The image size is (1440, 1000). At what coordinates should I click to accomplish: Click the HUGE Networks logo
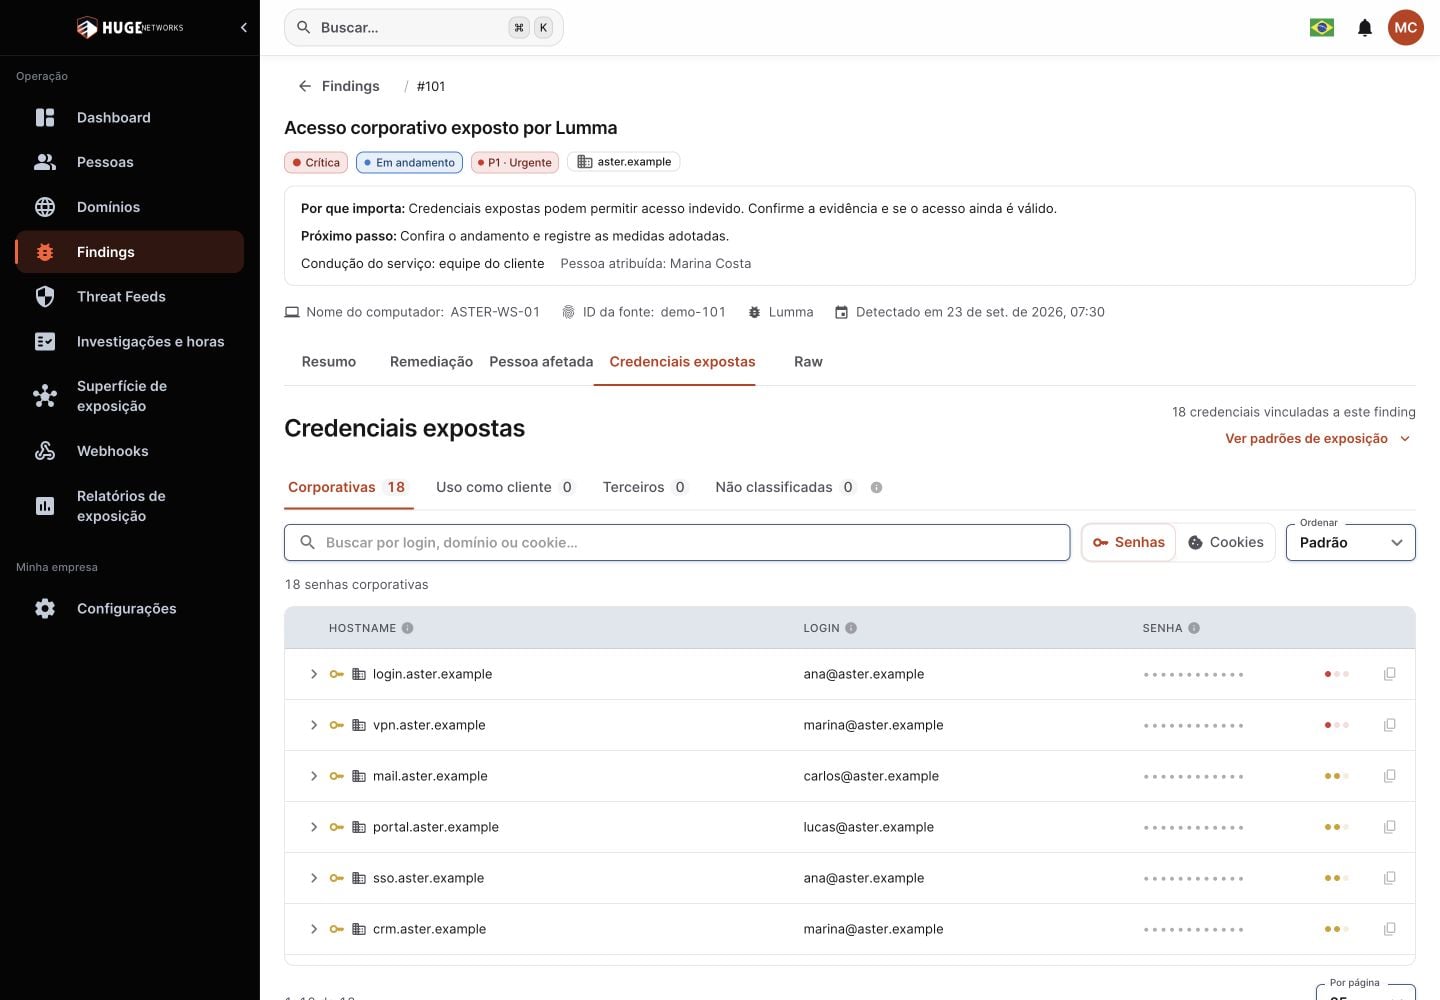click(130, 28)
